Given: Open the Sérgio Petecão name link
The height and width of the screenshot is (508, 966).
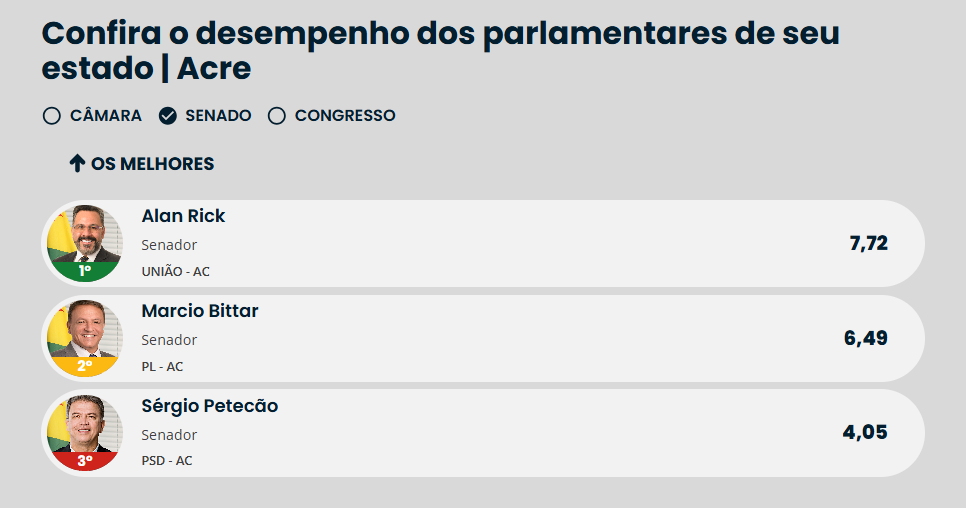Looking at the screenshot, I should pyautogui.click(x=210, y=406).
